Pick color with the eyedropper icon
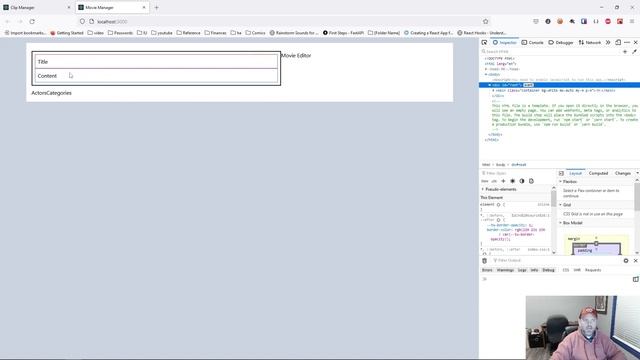This screenshot has height=360, width=640. (634, 51)
